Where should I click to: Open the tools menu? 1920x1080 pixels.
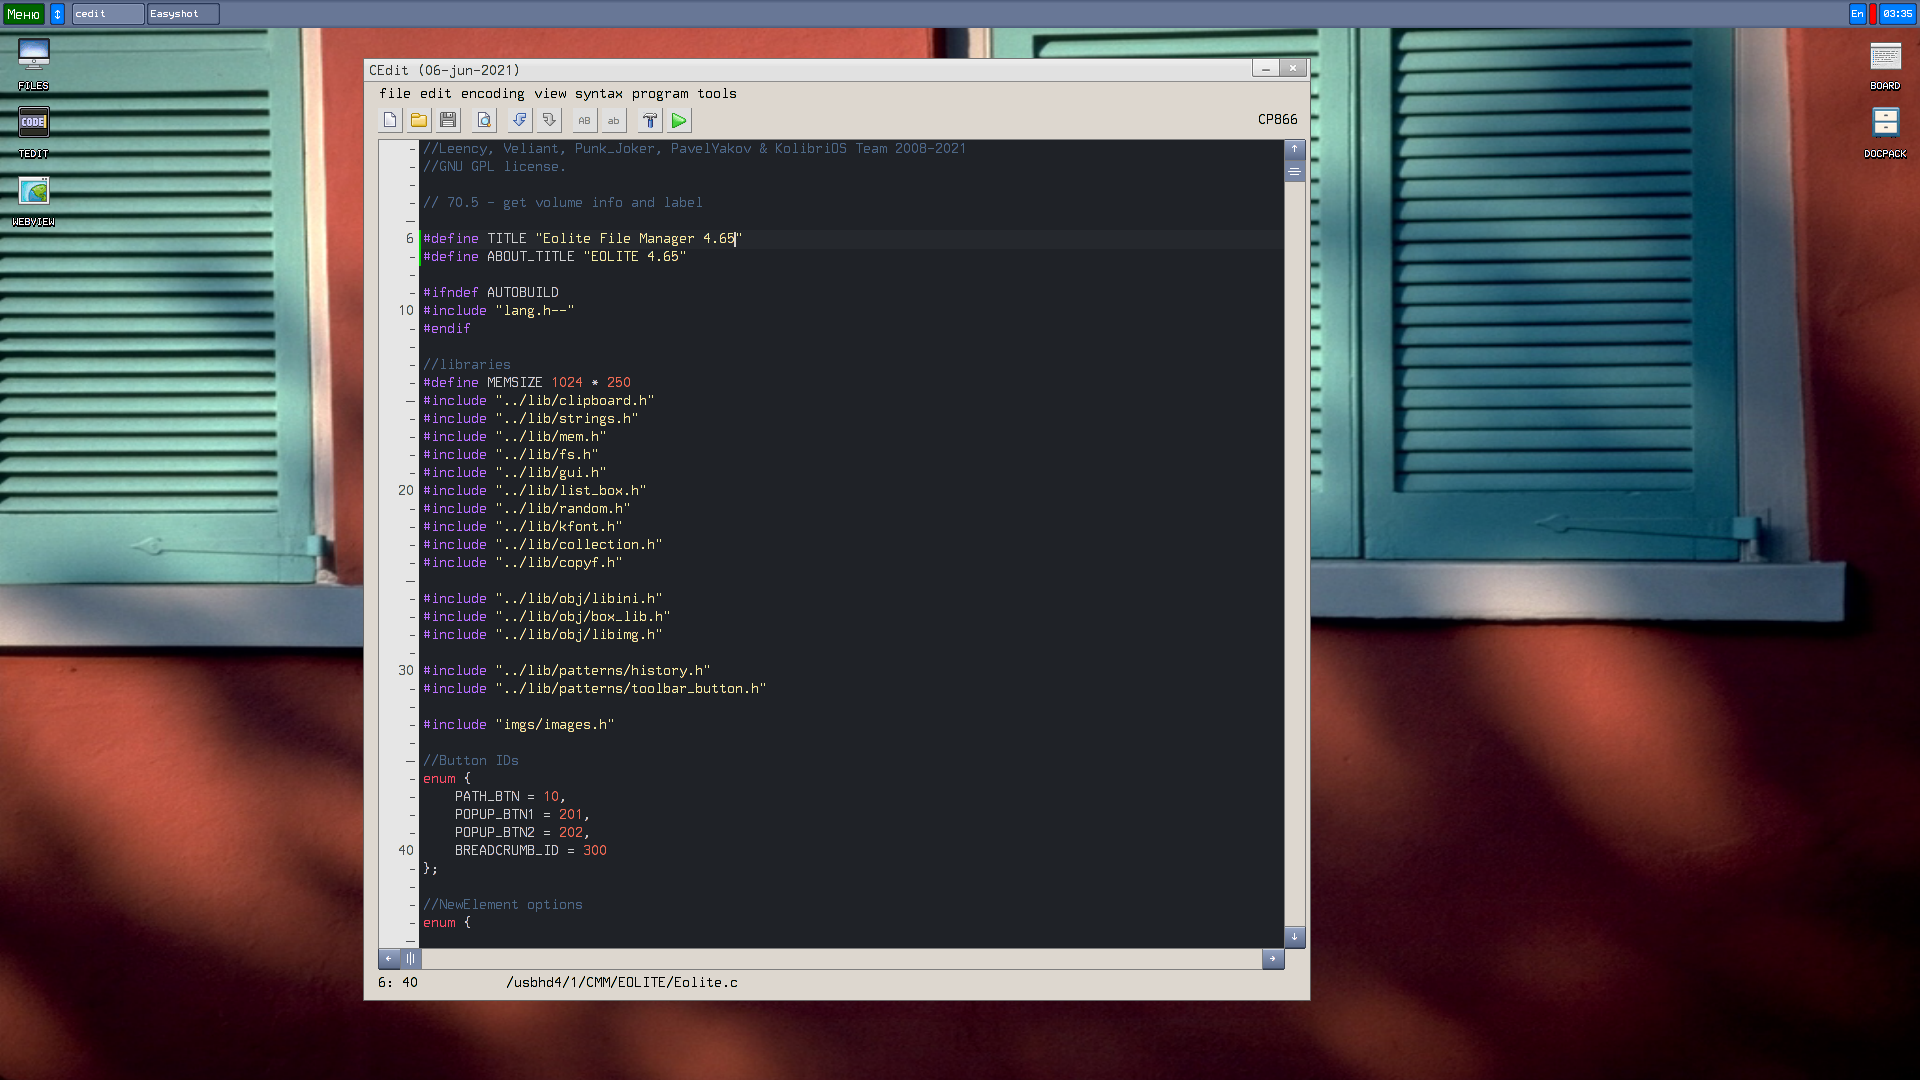click(x=716, y=94)
